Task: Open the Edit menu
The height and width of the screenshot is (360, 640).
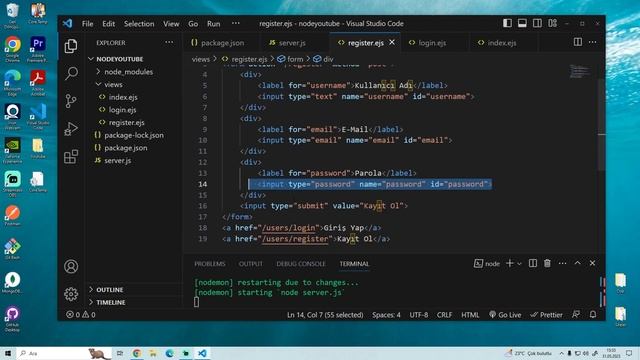Action: click(109, 24)
